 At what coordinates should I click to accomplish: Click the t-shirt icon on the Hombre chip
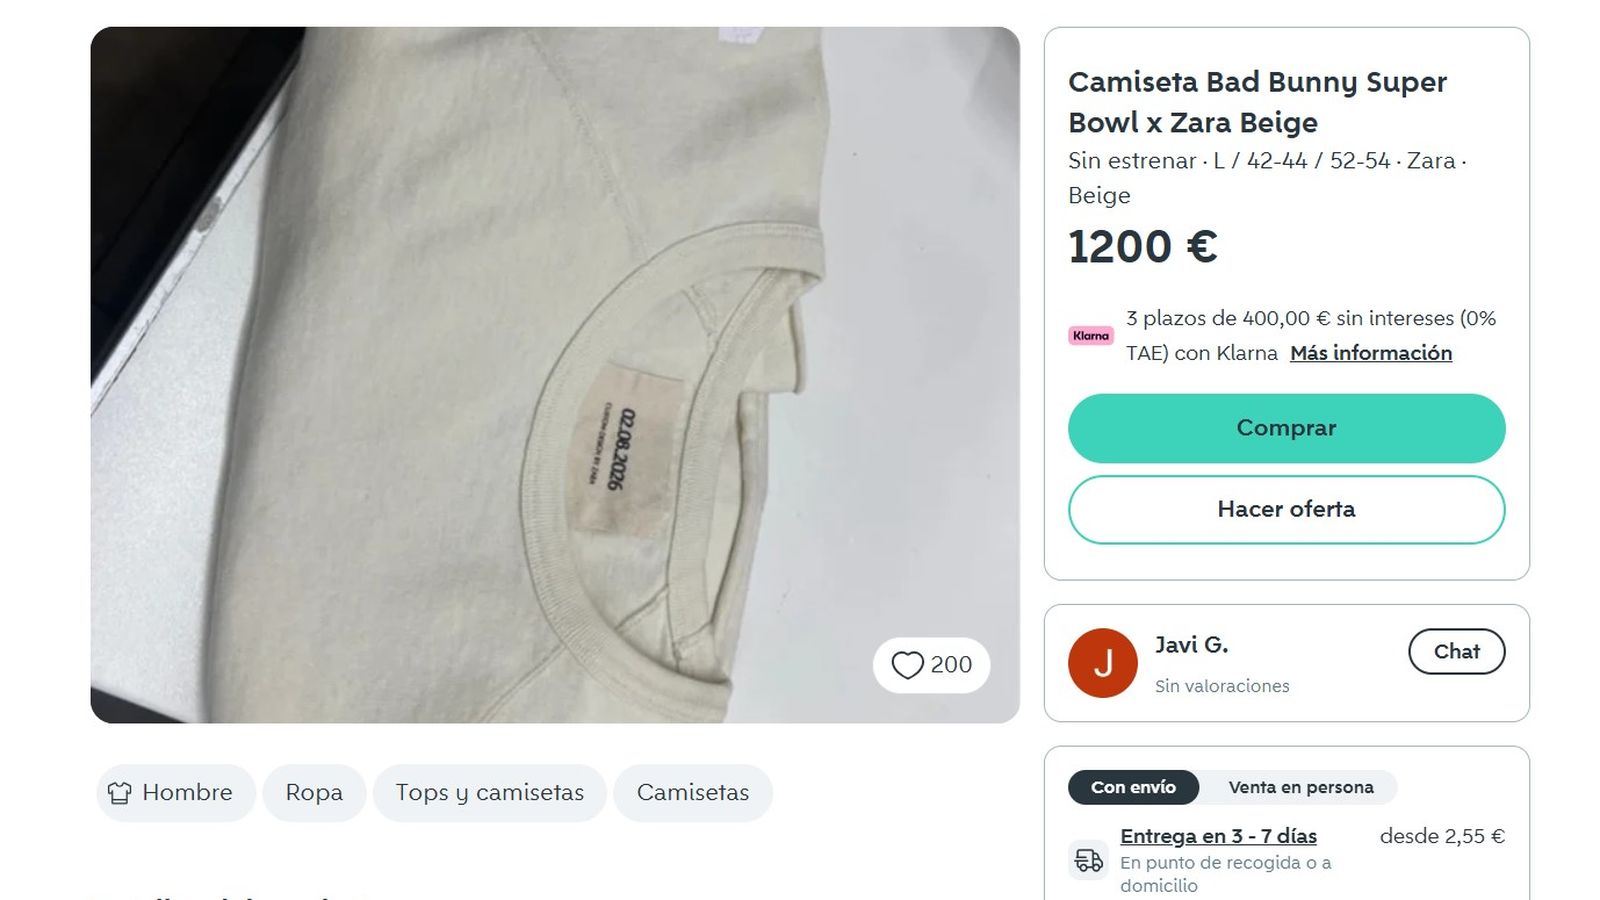click(122, 792)
